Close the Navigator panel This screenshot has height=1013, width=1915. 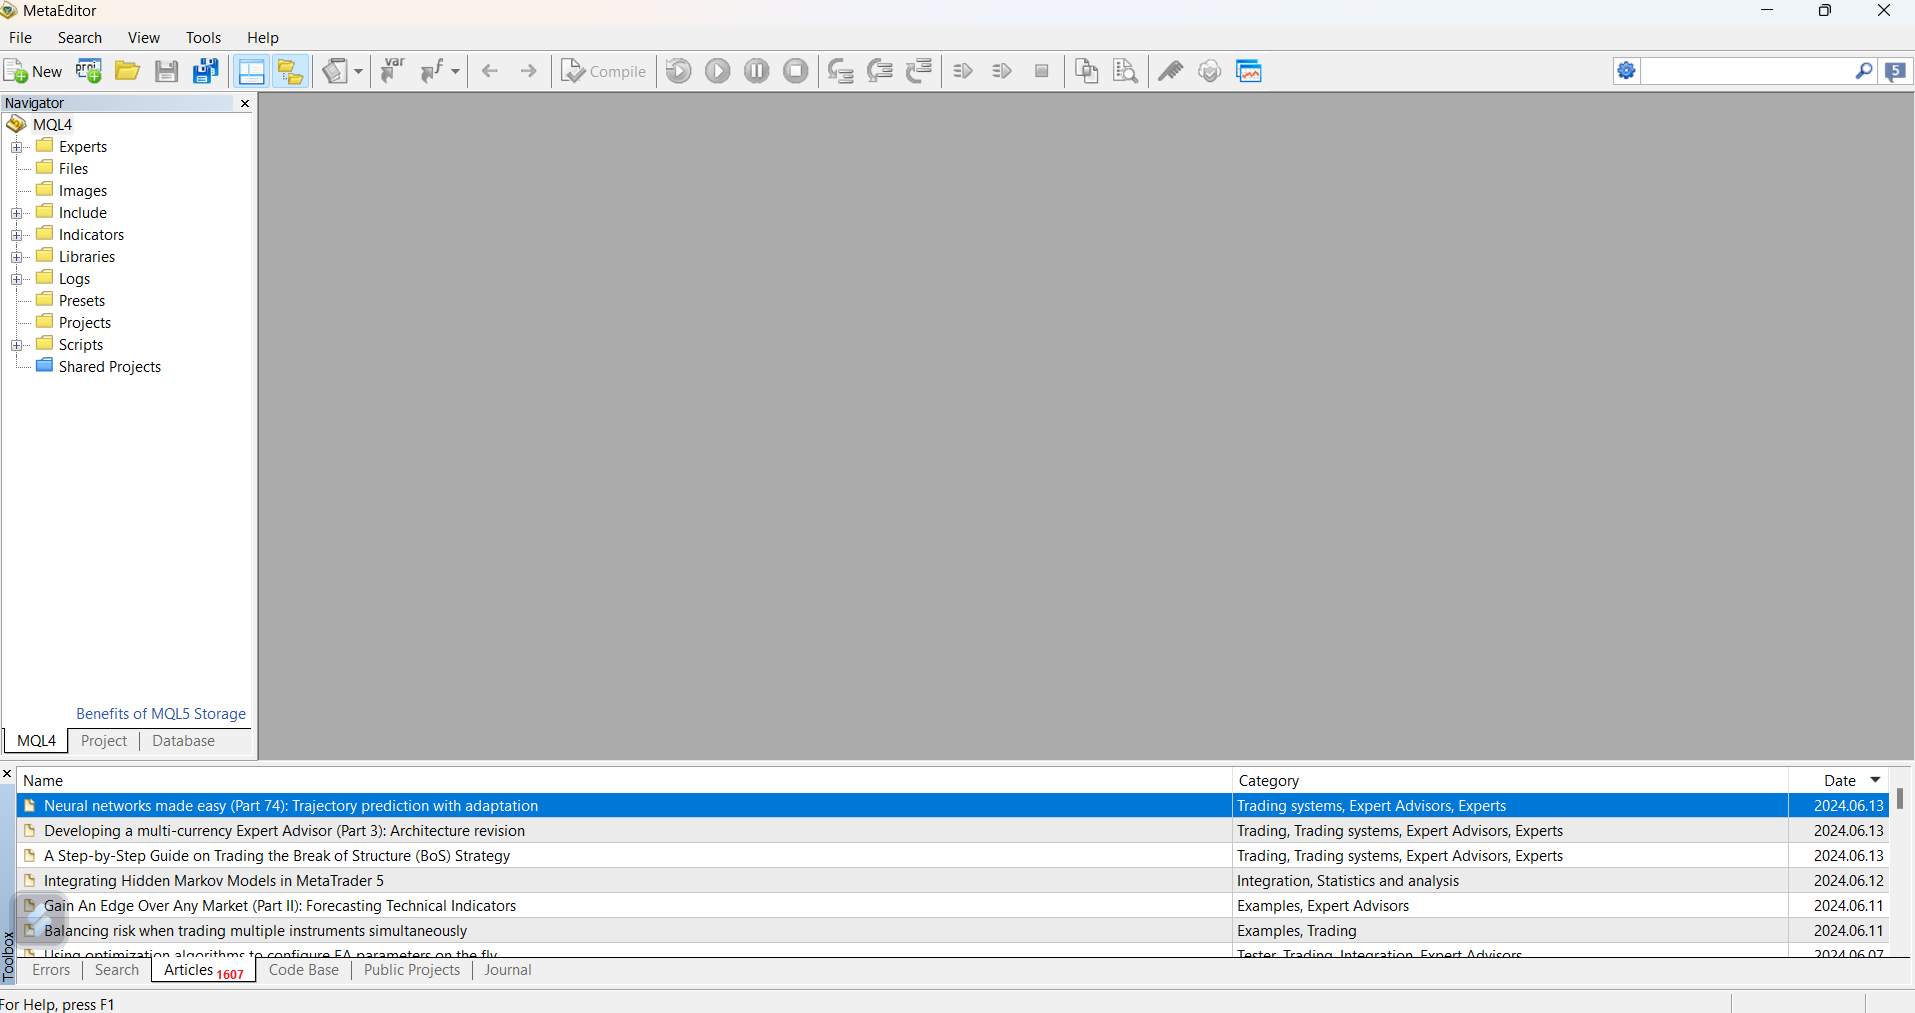click(245, 103)
